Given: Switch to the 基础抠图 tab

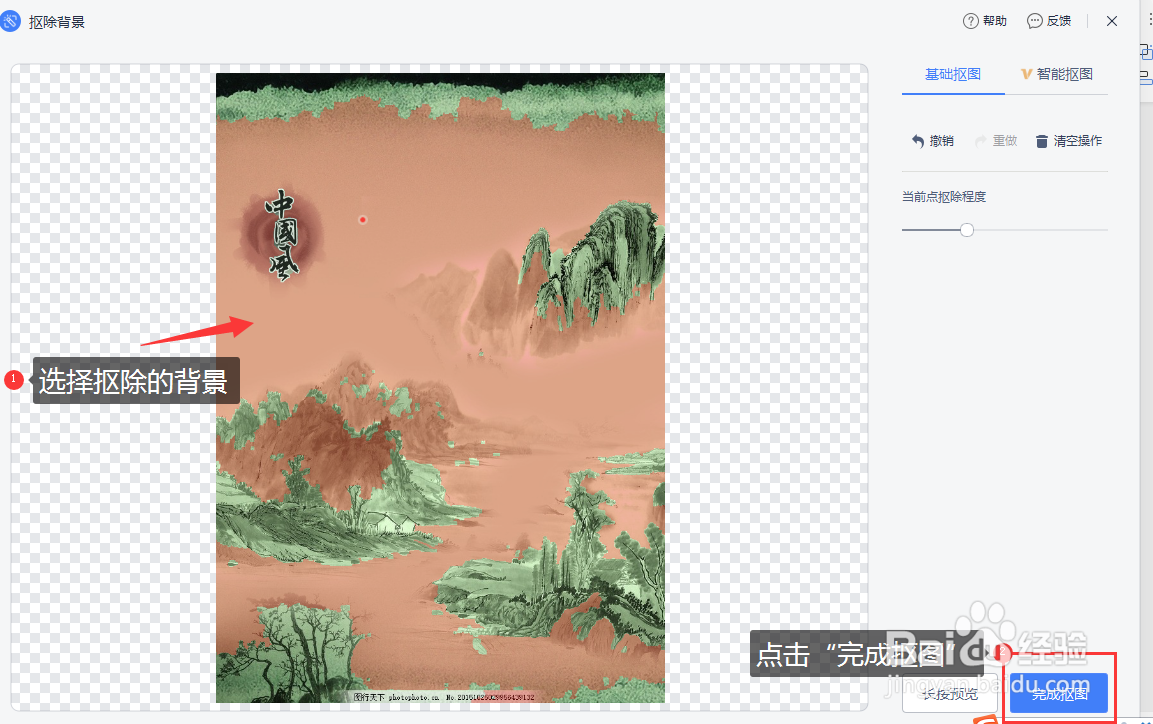Looking at the screenshot, I should (952, 74).
